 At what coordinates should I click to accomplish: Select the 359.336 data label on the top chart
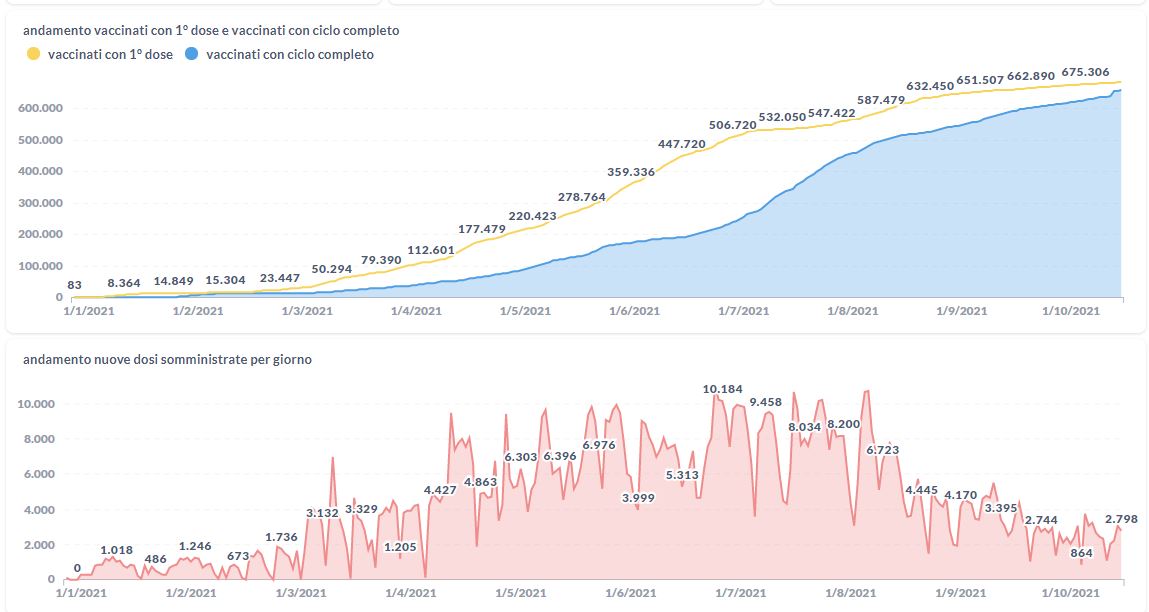(x=631, y=172)
